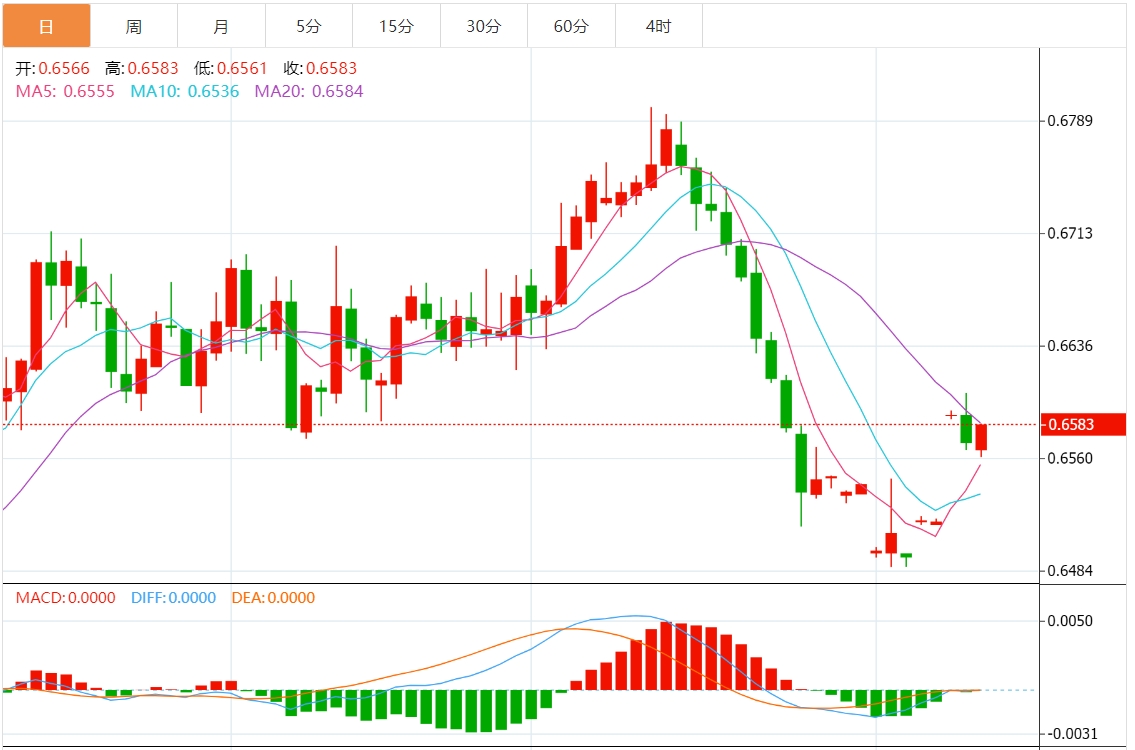Viewport: 1135px width, 750px height.
Task: Open the 4时 timeframe tab
Action: click(659, 26)
